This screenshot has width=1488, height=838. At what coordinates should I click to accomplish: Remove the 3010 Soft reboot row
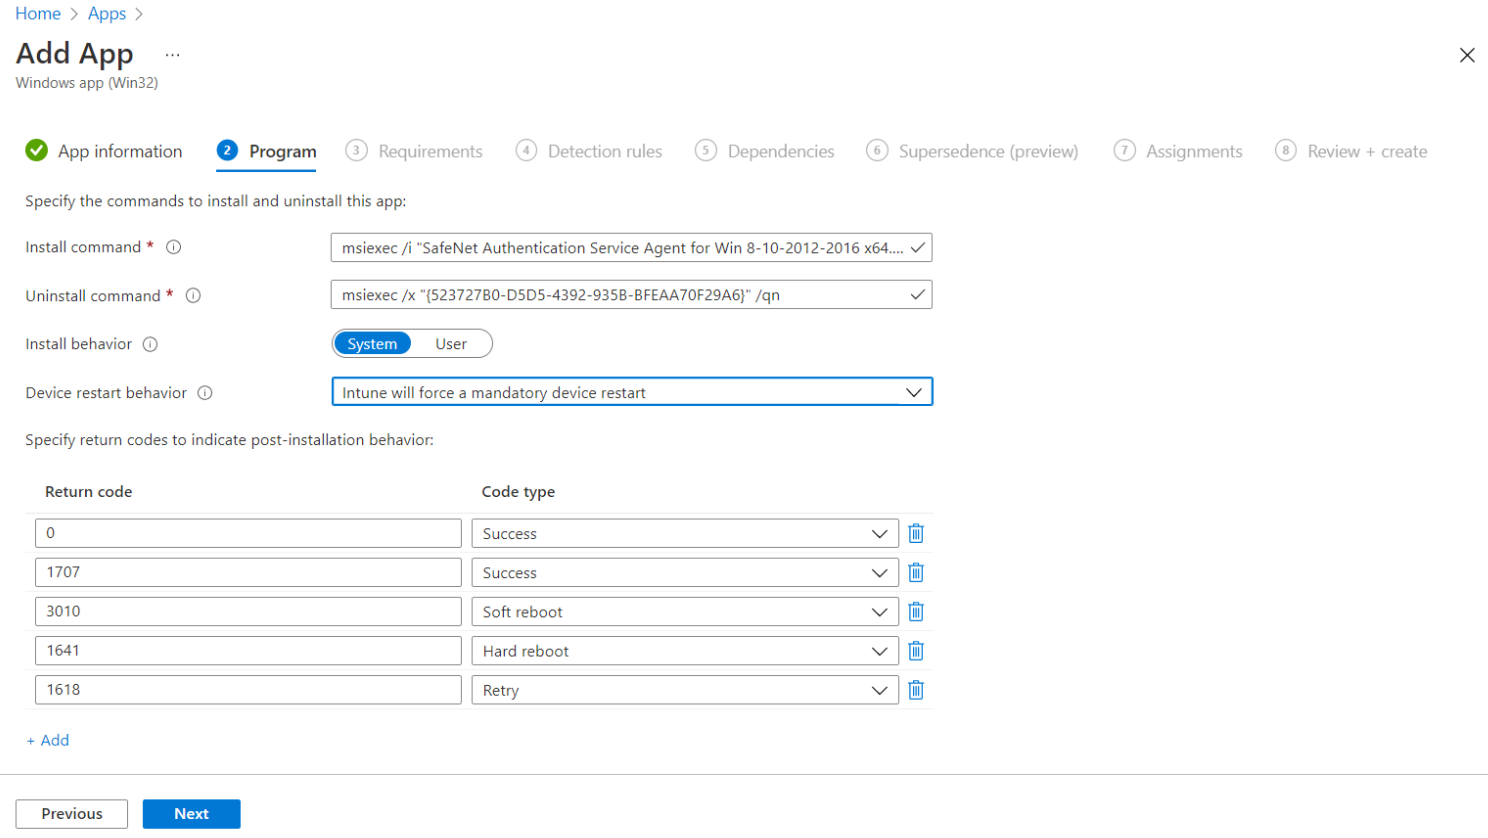915,612
